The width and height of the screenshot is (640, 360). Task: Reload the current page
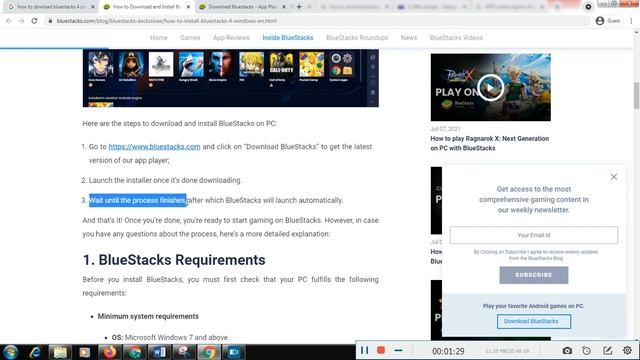pyautogui.click(x=34, y=21)
